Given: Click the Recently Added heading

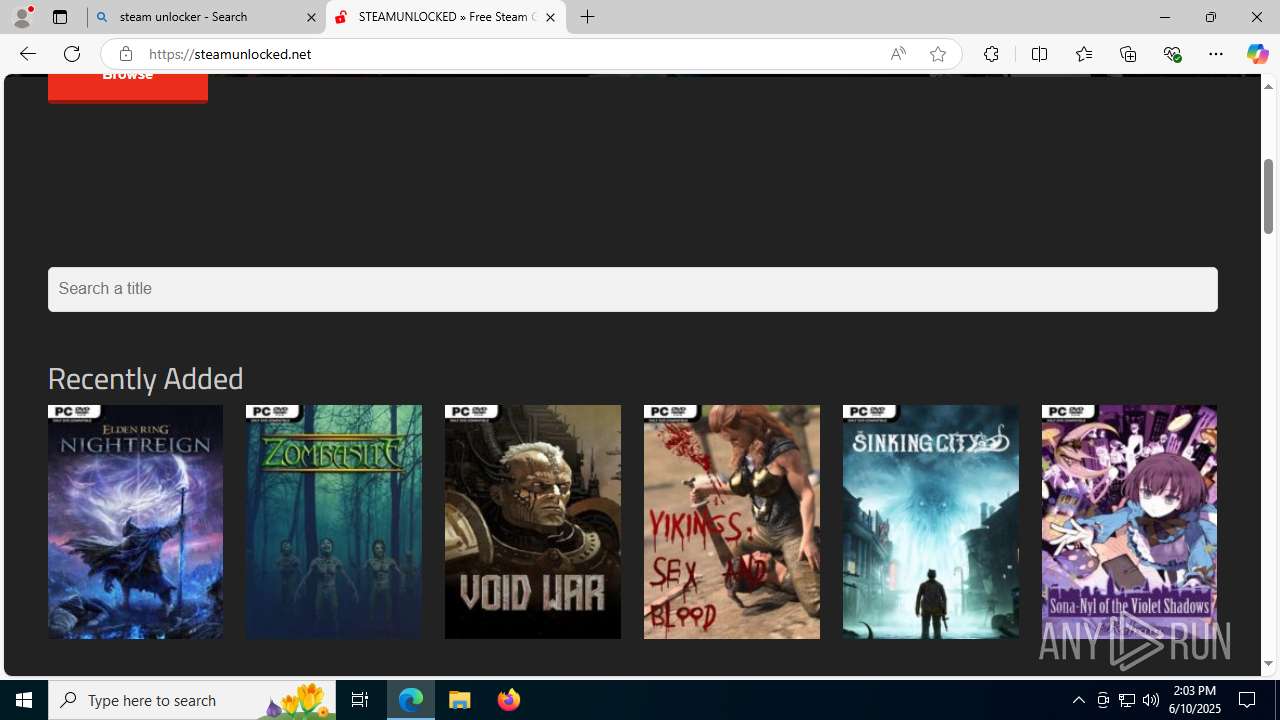Looking at the screenshot, I should coord(146,379).
